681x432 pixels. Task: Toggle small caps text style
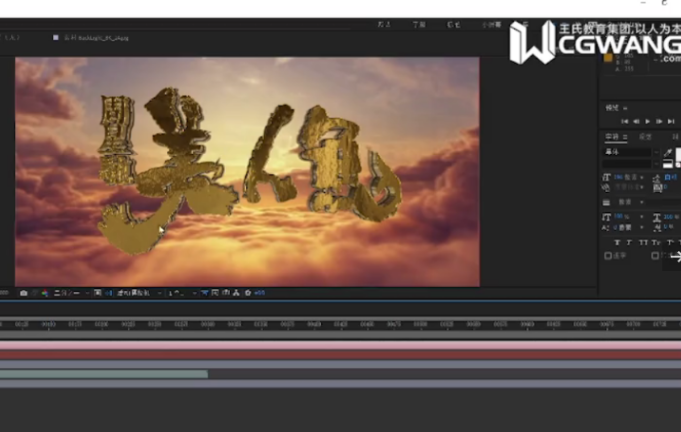[656, 242]
